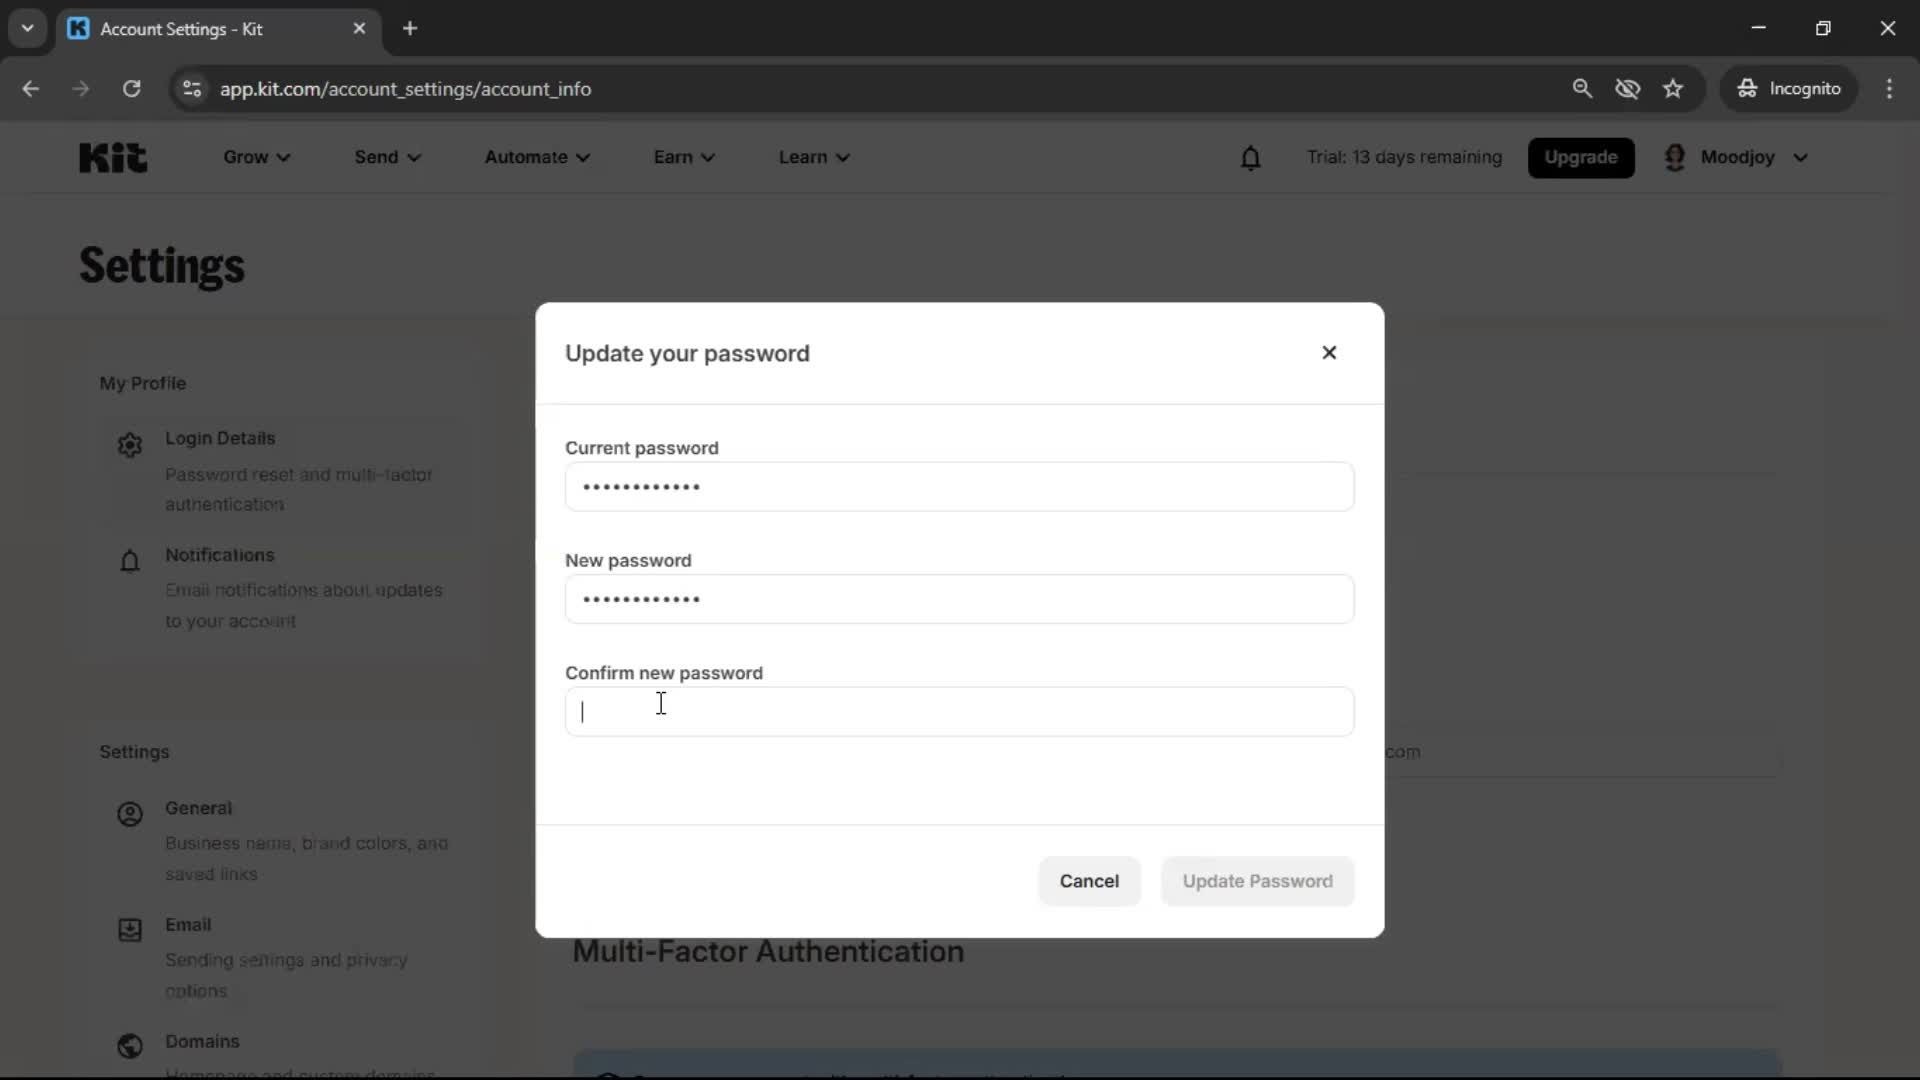Click the Kit logo in the navigation bar
1920x1080 pixels.
click(112, 157)
